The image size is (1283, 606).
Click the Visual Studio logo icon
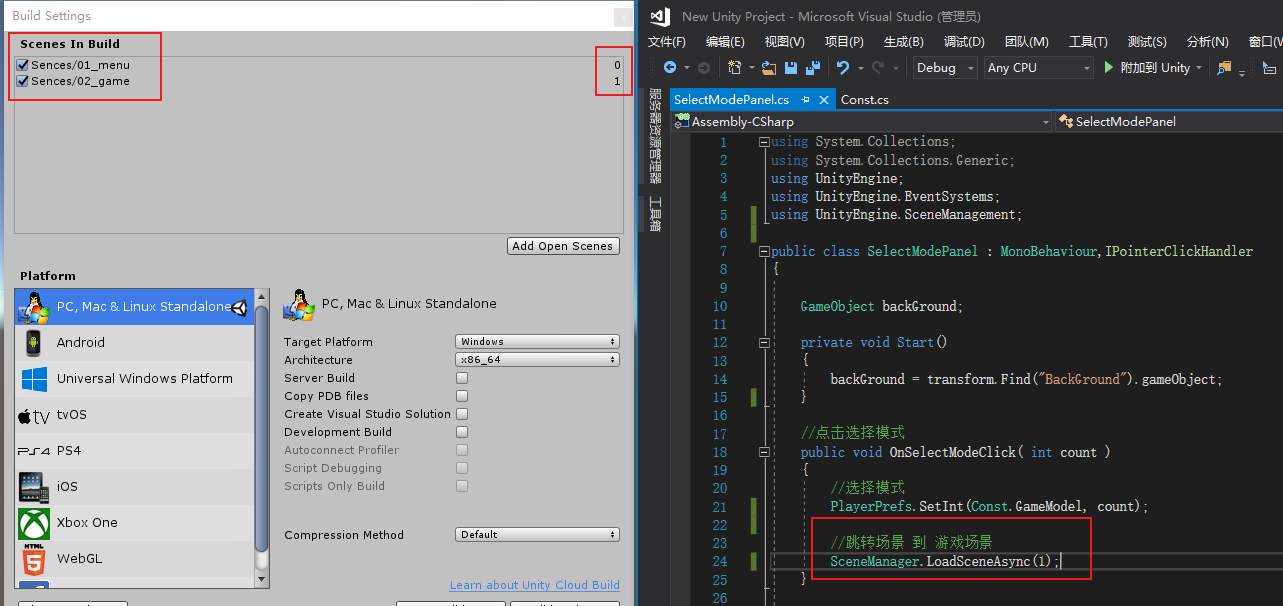click(x=658, y=16)
